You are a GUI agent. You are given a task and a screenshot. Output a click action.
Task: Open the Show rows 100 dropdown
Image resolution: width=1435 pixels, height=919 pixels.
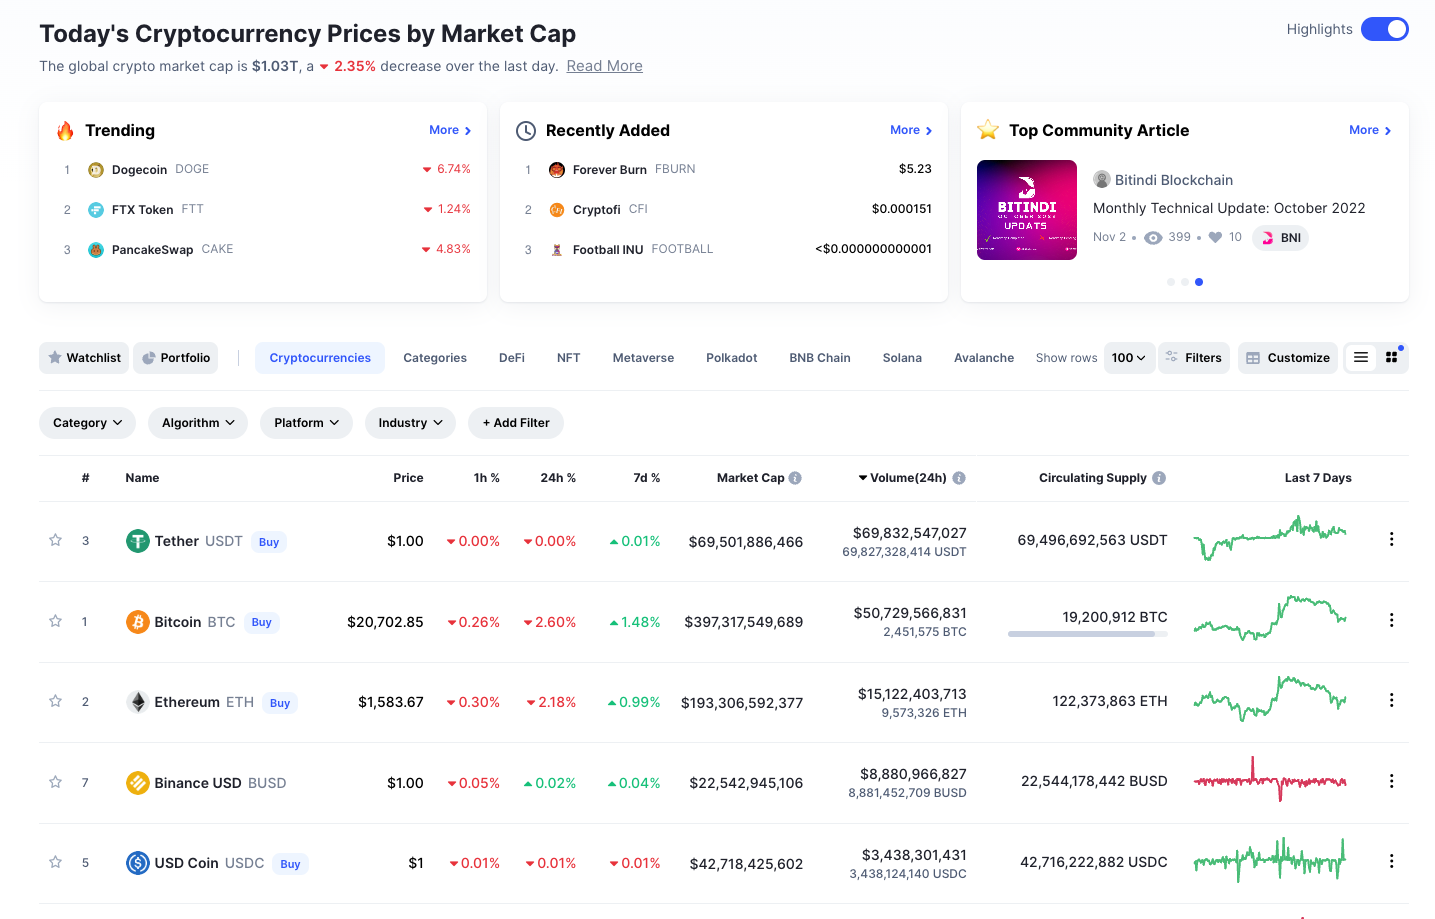point(1129,358)
